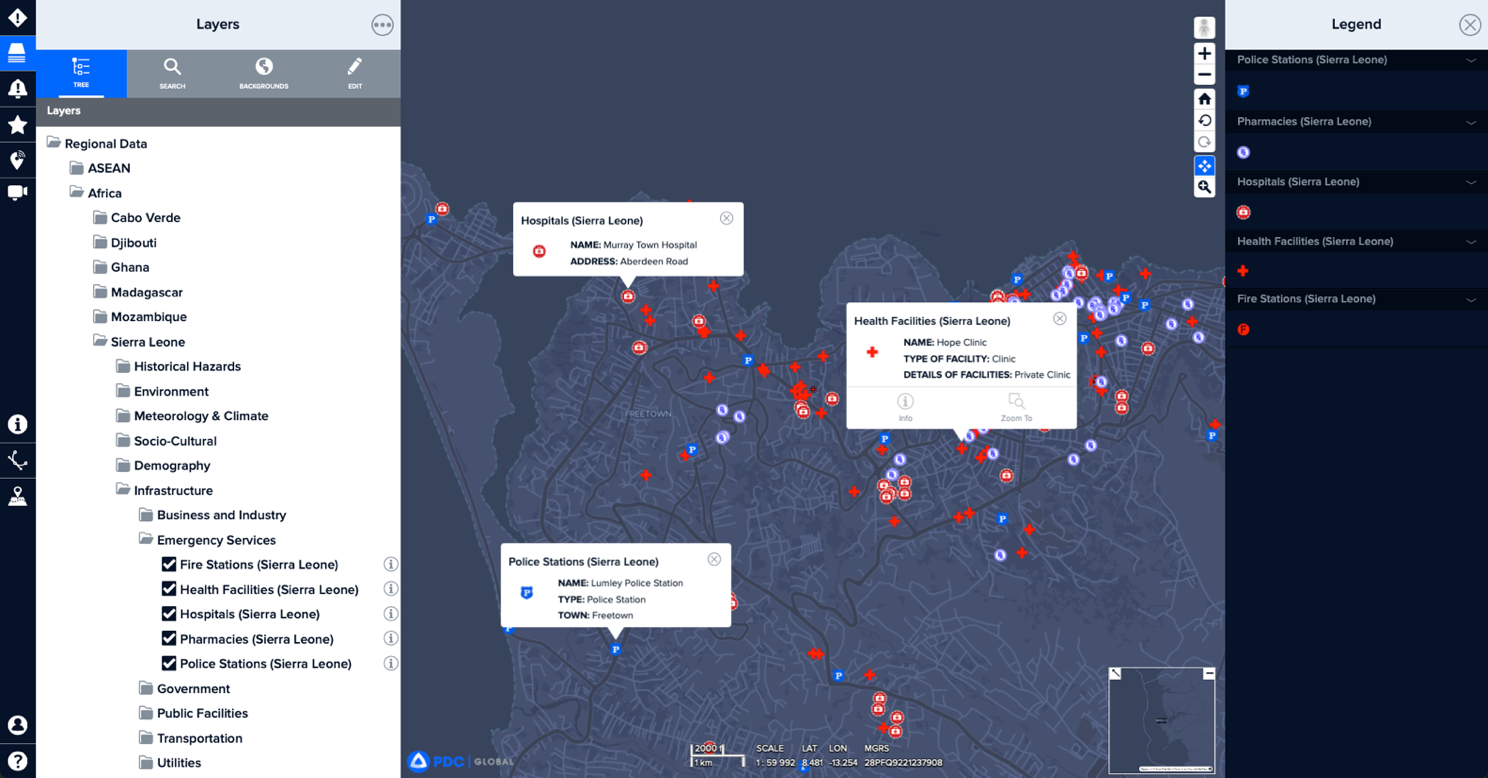Open the alerts bell icon

pos(17,88)
